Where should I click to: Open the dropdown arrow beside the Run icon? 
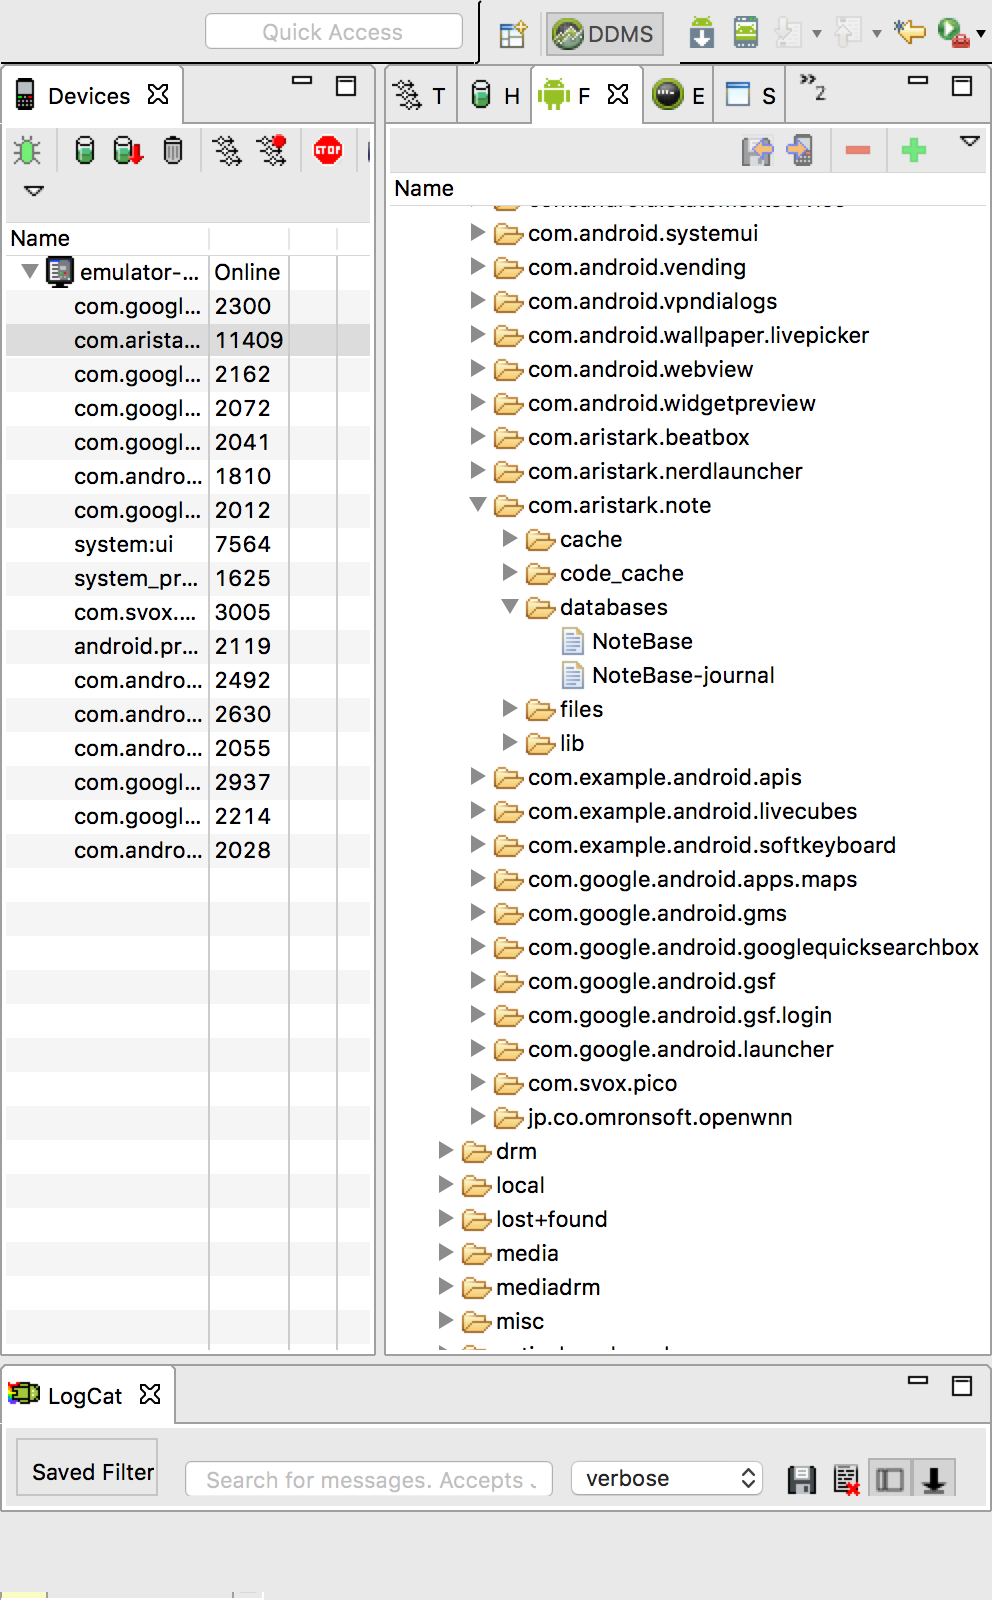(x=981, y=34)
